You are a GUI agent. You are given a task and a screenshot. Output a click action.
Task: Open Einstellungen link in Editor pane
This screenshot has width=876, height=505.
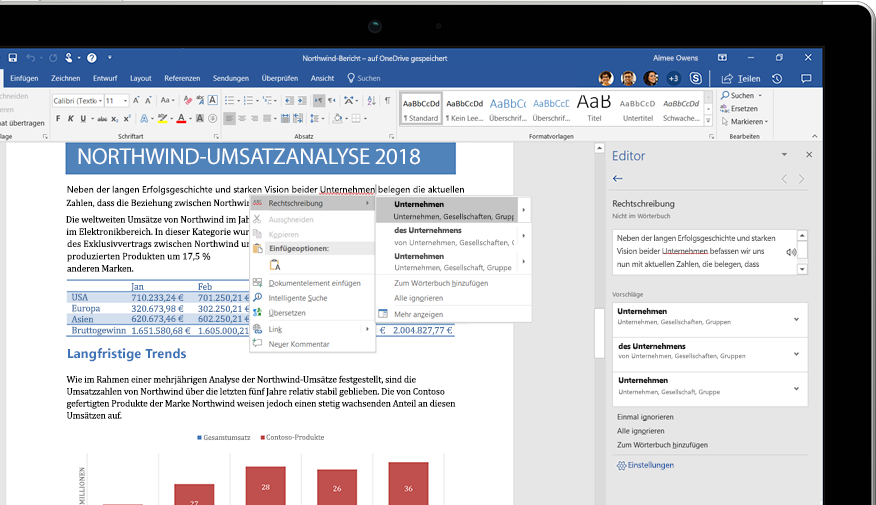pos(645,465)
